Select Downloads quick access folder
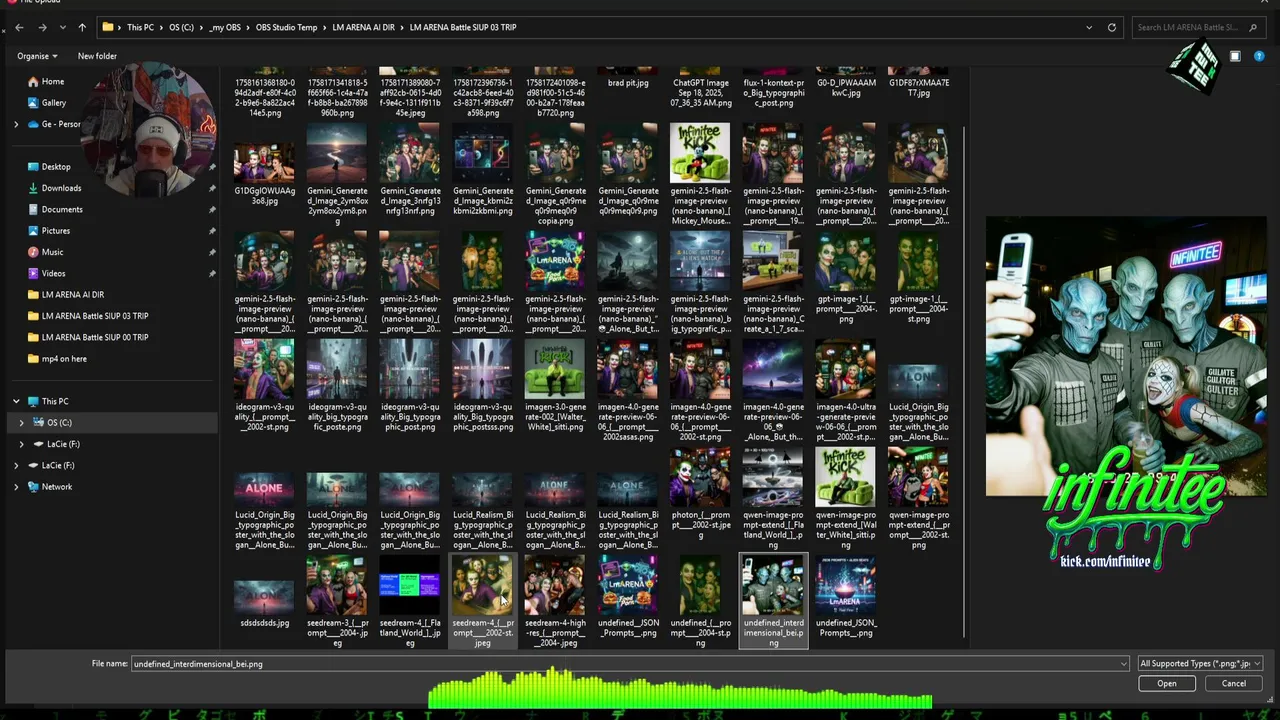The width and height of the screenshot is (1280, 720). (x=61, y=188)
